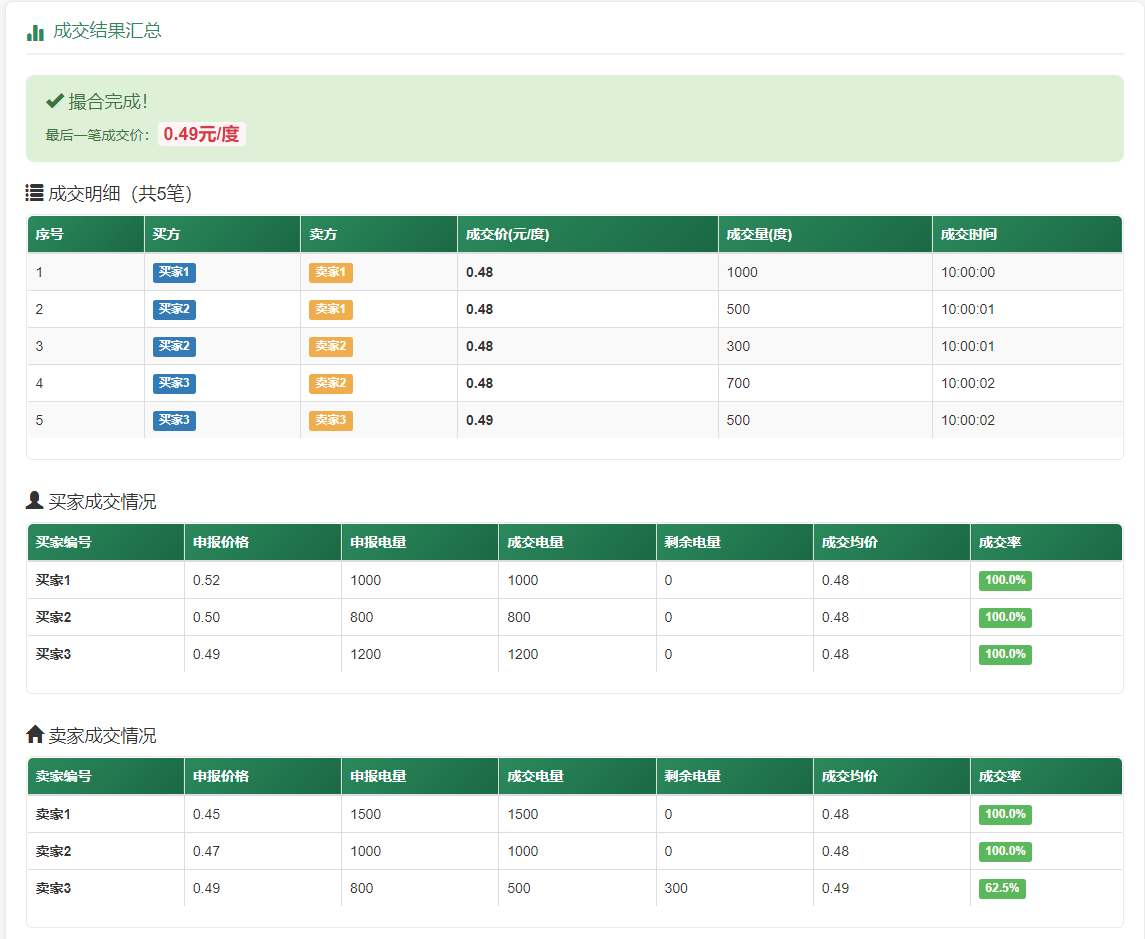Select the 卖家3 badge in trade row 5
Screen dimensions: 1145x939
tap(330, 420)
